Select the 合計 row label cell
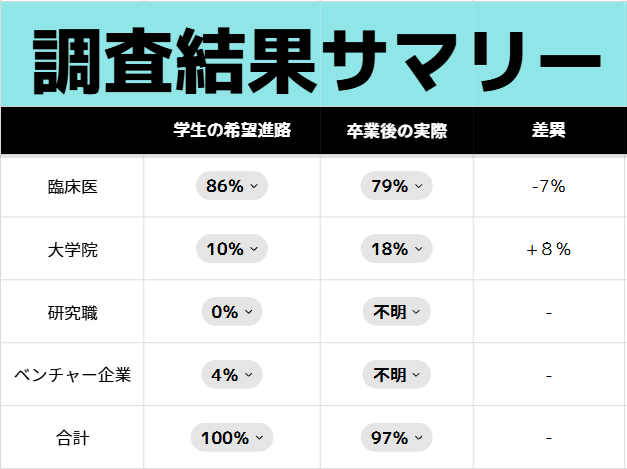Viewport: 627px width, 469px height. [x=72, y=437]
